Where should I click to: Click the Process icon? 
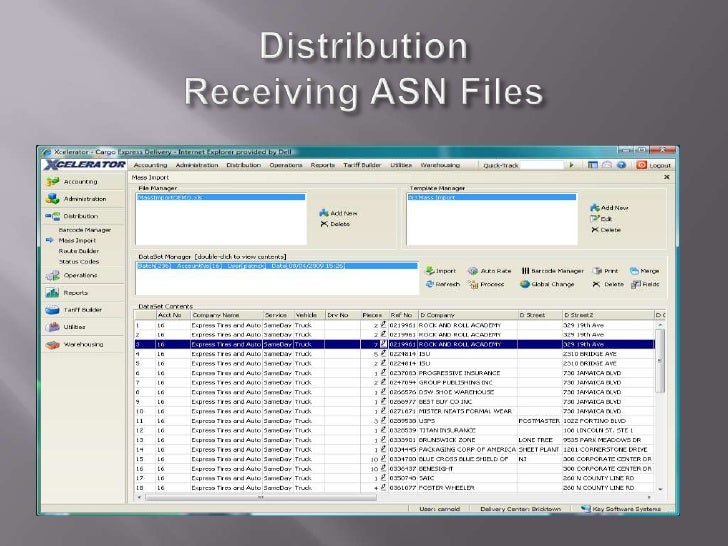pos(484,284)
